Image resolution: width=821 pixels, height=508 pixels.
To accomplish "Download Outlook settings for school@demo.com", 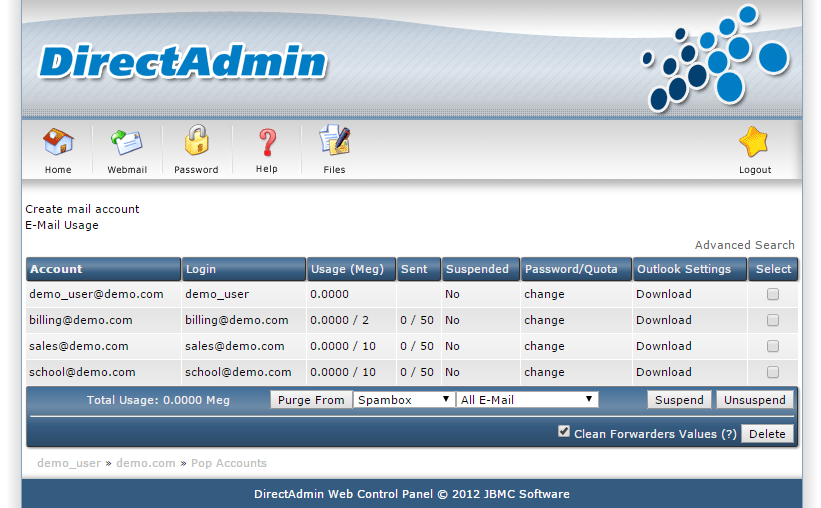I will [x=664, y=372].
